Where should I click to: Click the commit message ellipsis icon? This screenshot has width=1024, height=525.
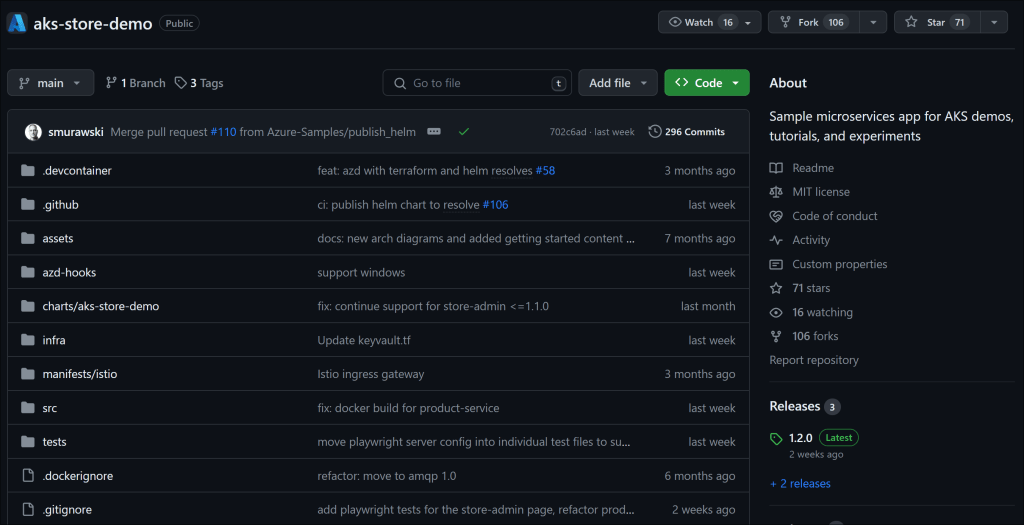434,131
